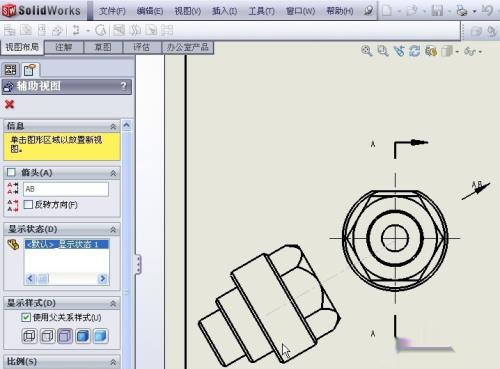Open the 工具(T) menu

(261, 11)
